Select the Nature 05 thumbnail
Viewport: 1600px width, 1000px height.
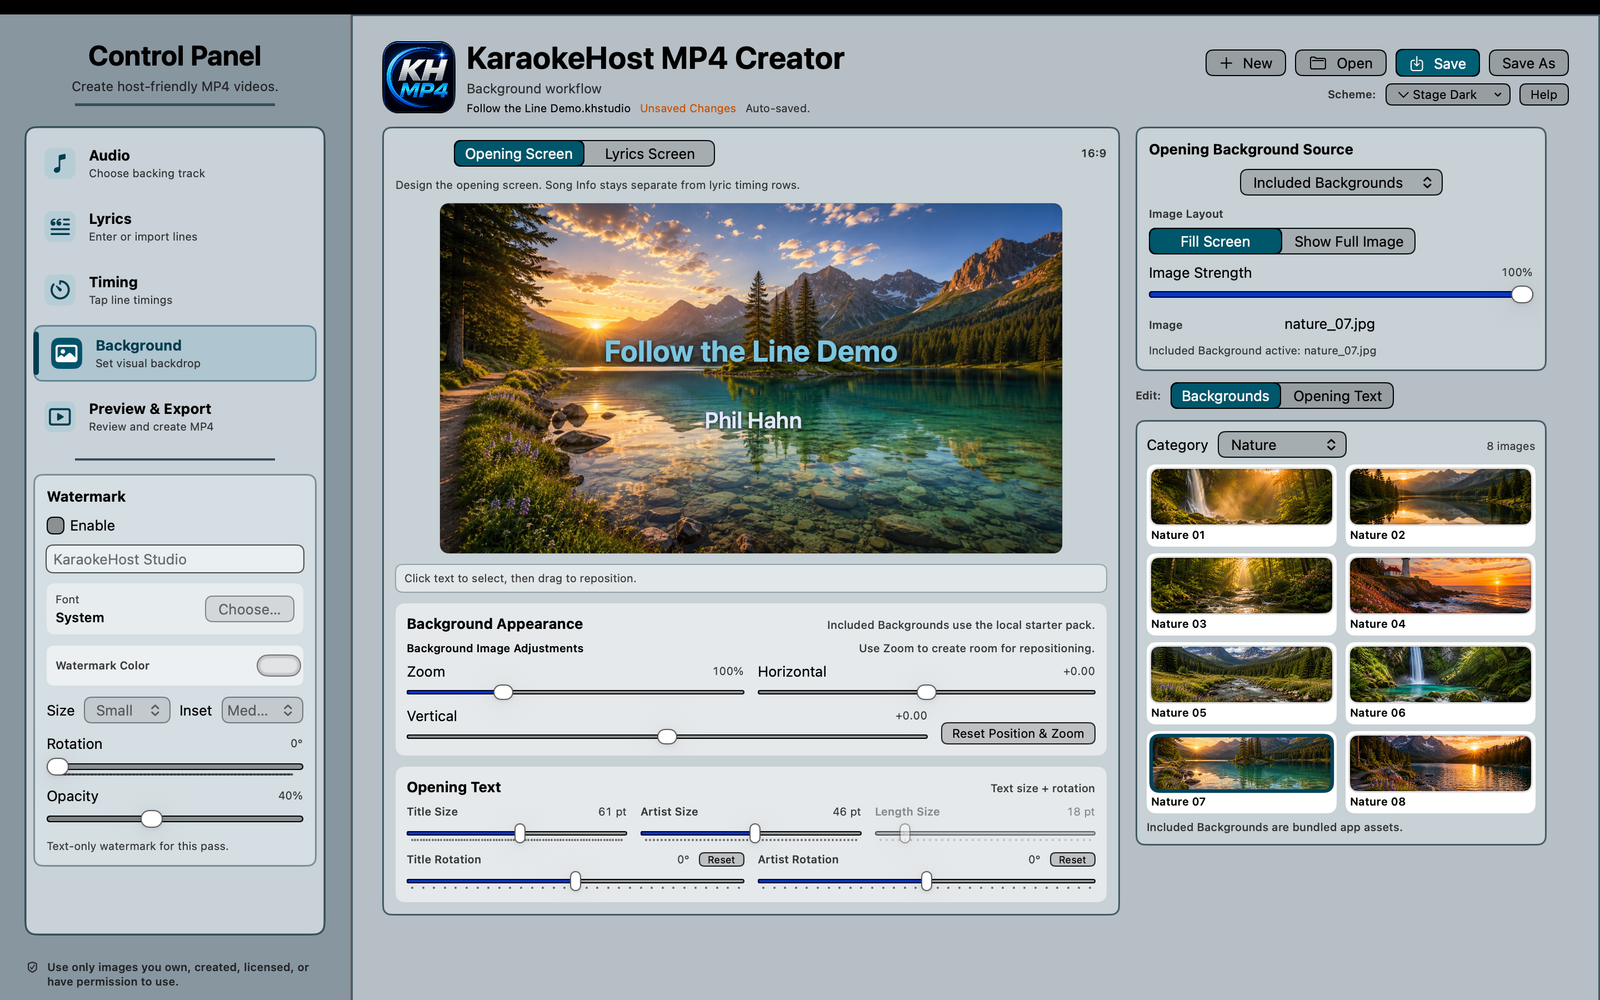tap(1241, 674)
